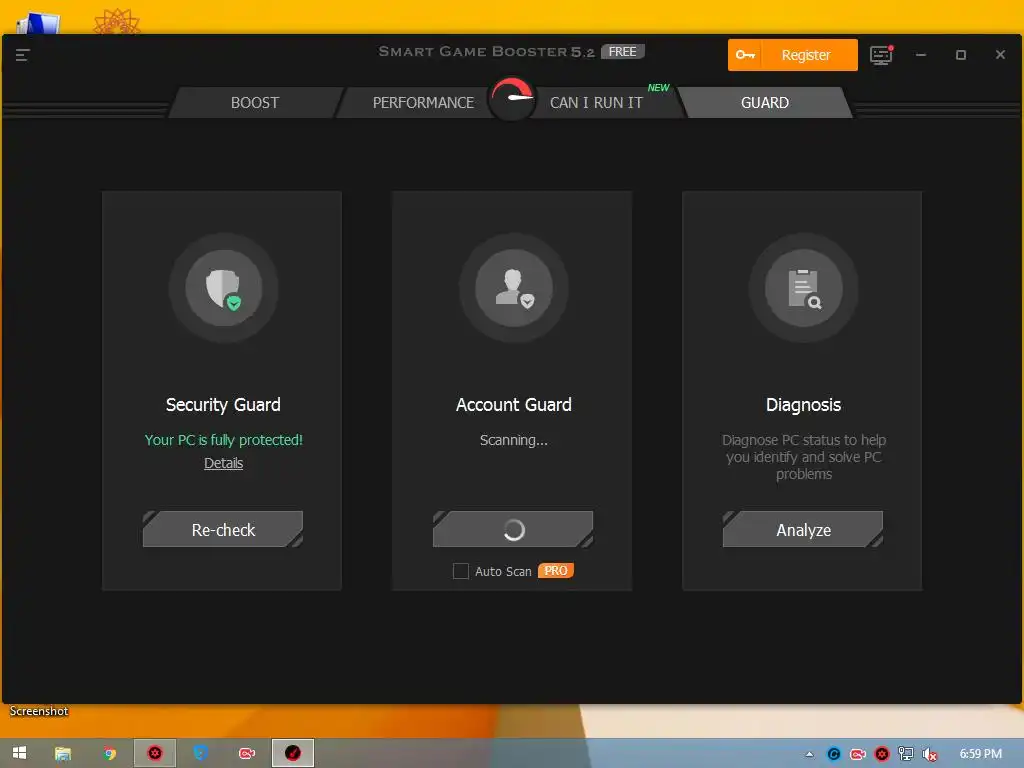Click "Your PC is fully protected!" text
The height and width of the screenshot is (768, 1024).
tap(223, 440)
